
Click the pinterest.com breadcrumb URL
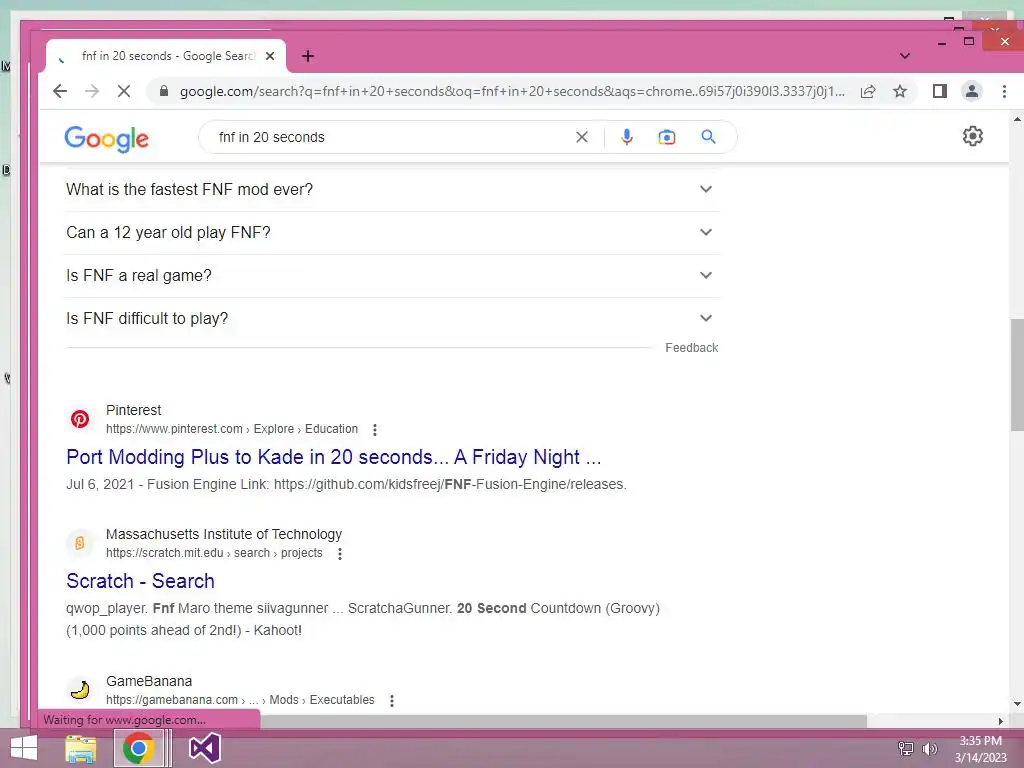tap(232, 429)
